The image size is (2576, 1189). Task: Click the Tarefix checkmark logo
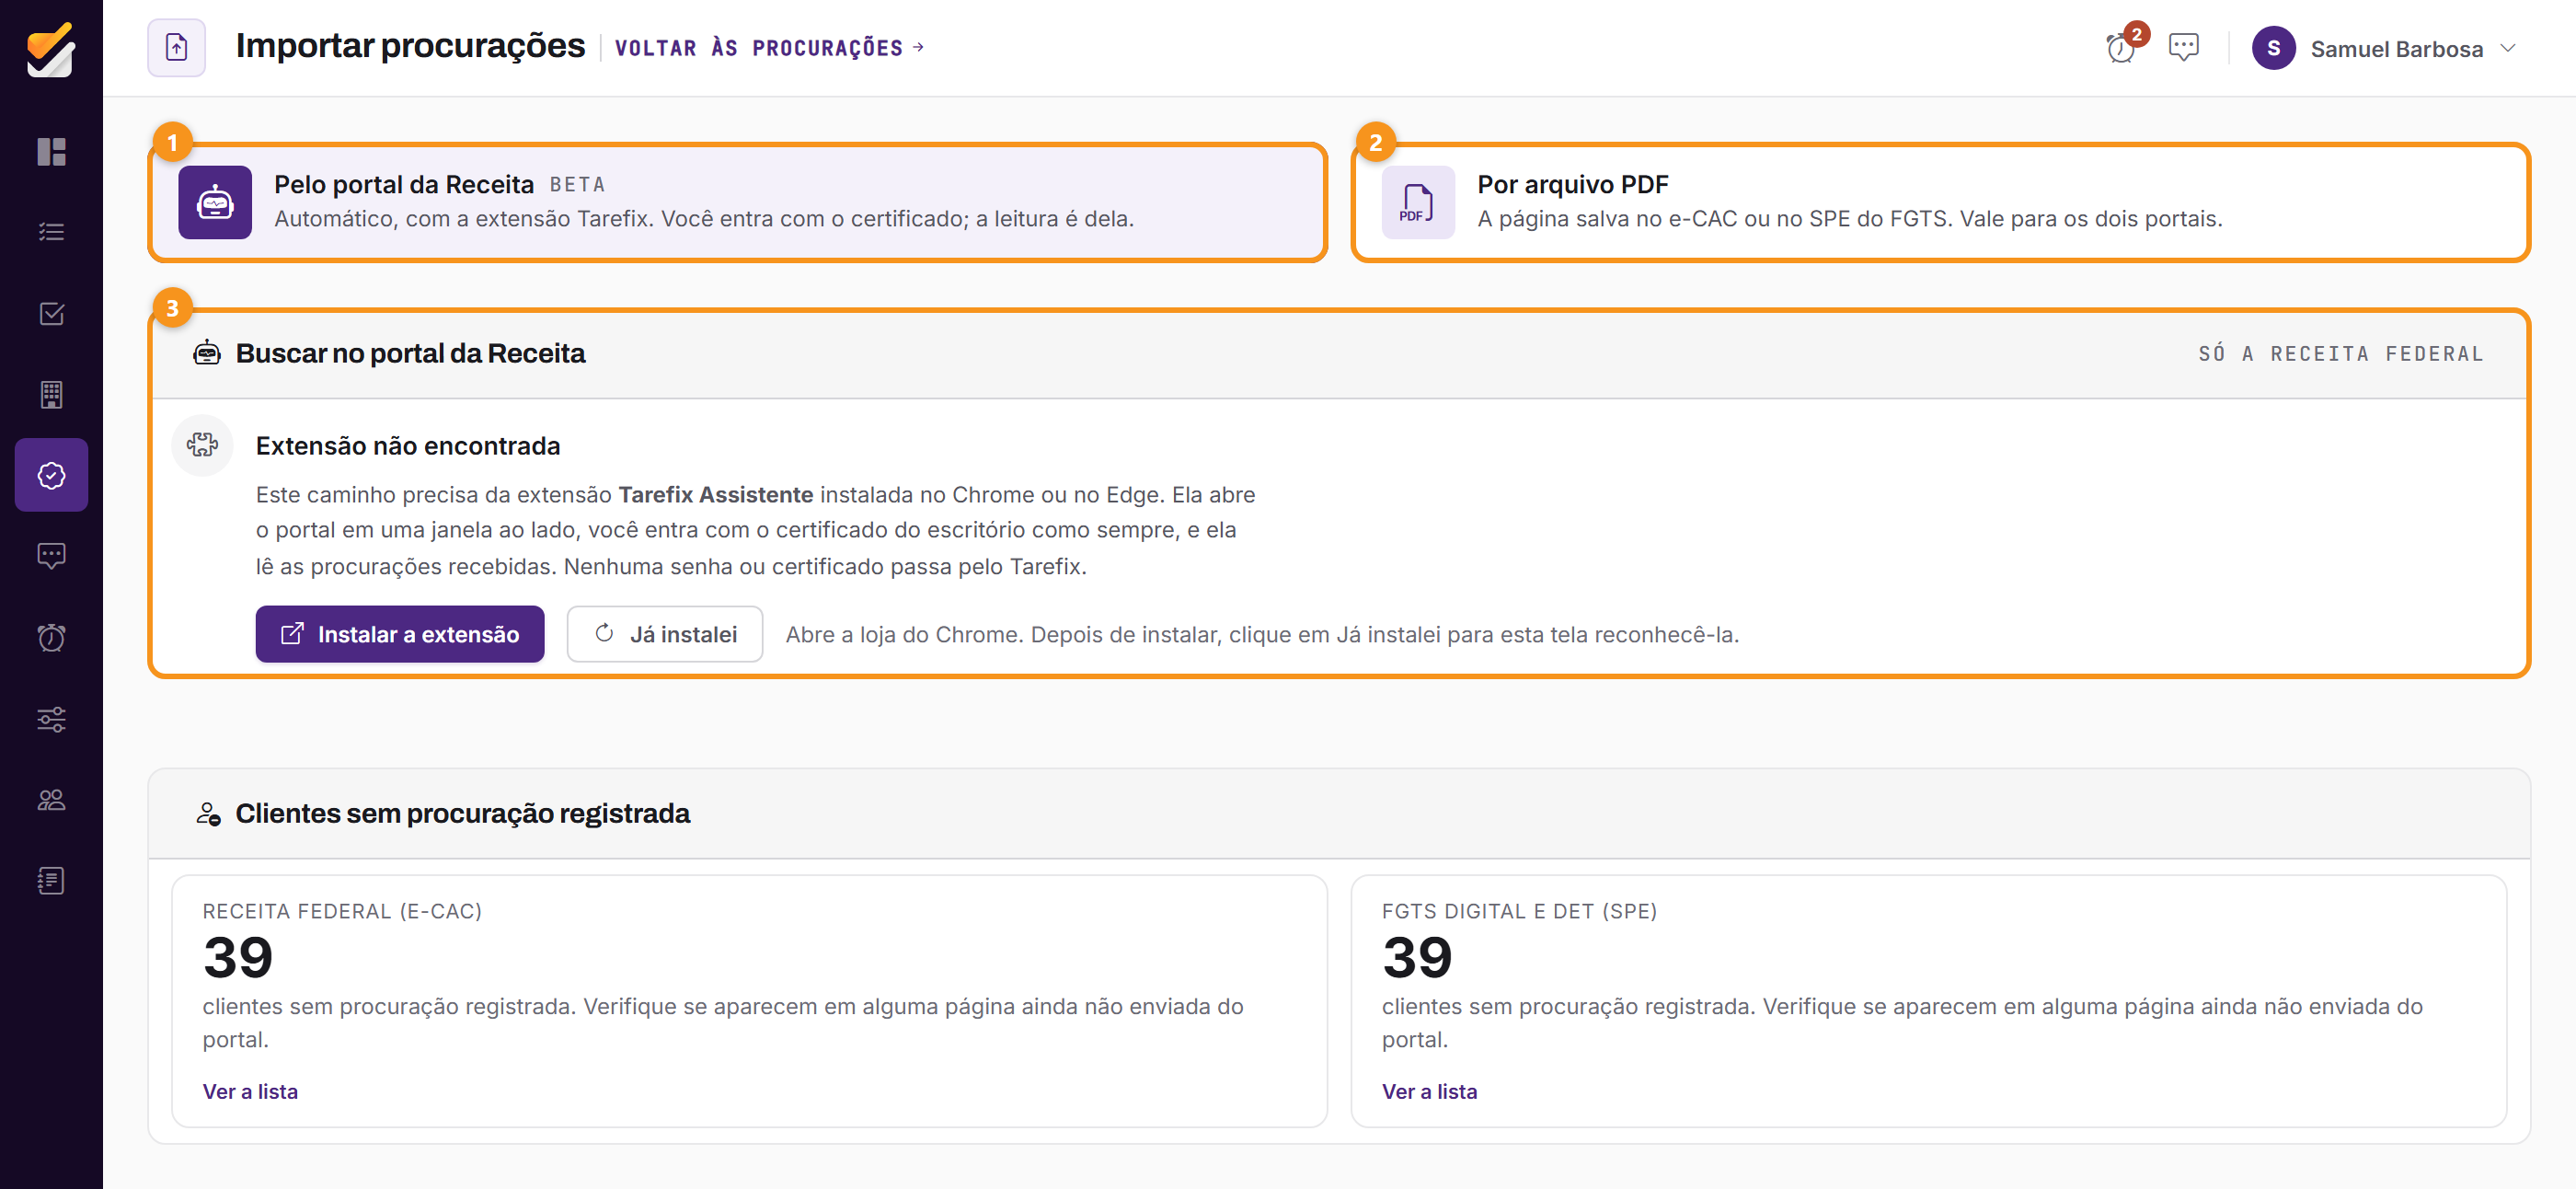click(51, 49)
